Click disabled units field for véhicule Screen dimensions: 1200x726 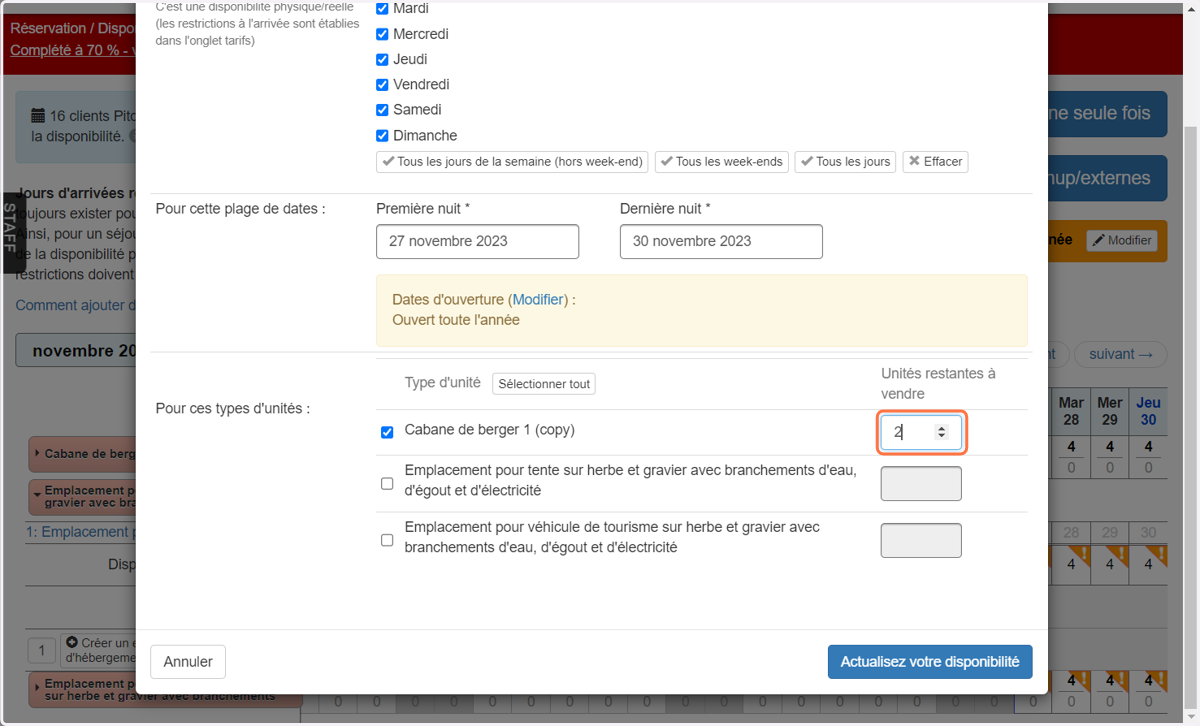(921, 541)
